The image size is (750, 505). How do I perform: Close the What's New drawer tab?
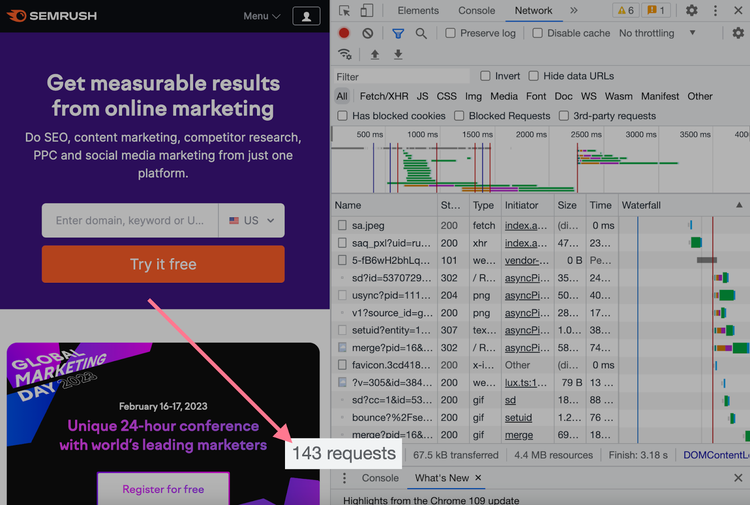(x=478, y=478)
